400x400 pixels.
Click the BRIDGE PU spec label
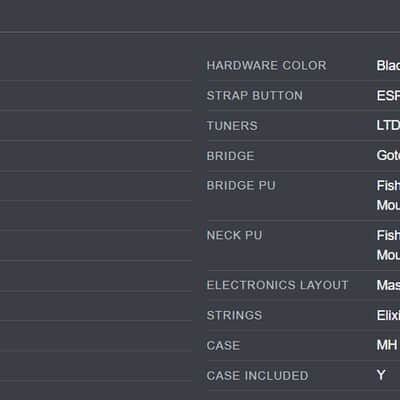tap(241, 185)
